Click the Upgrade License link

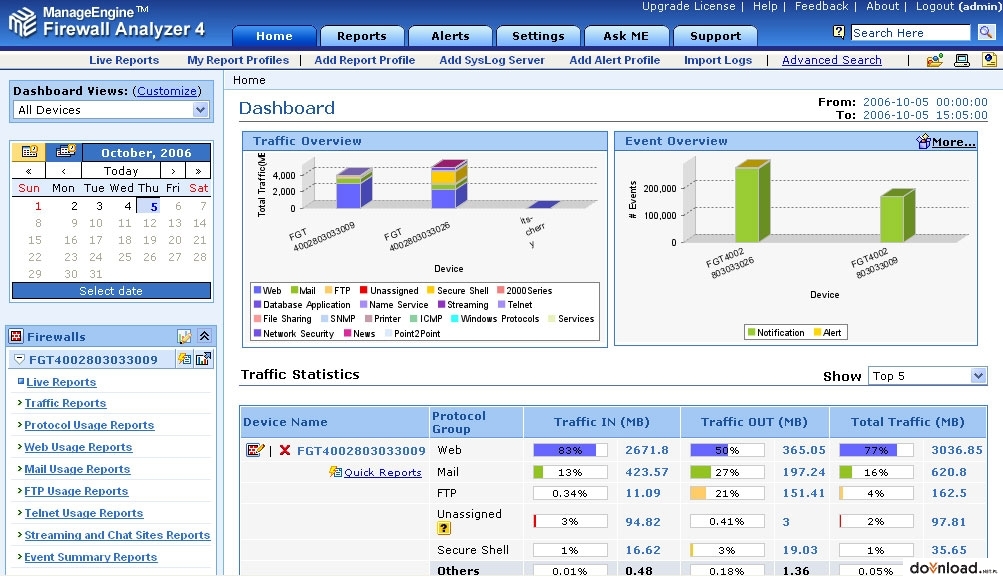(x=688, y=6)
